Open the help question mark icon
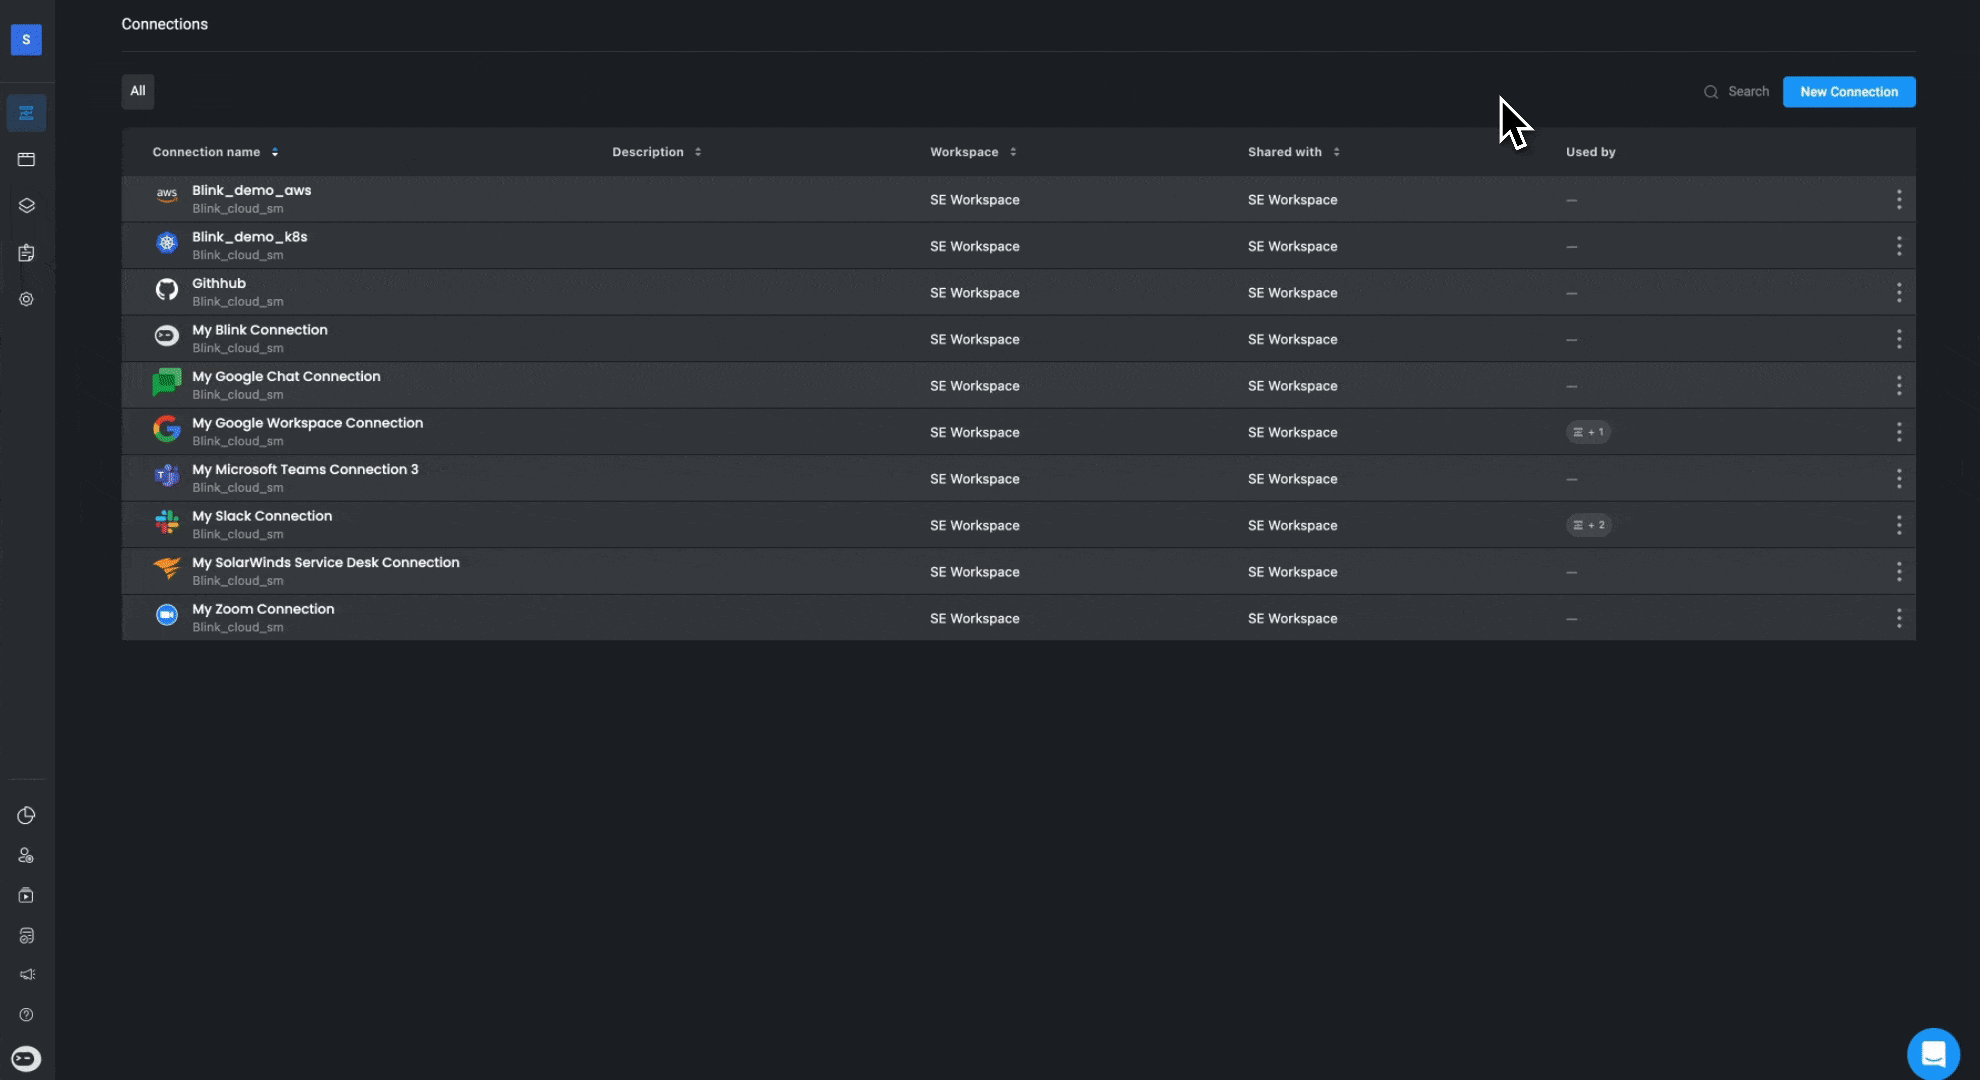 click(x=26, y=1015)
